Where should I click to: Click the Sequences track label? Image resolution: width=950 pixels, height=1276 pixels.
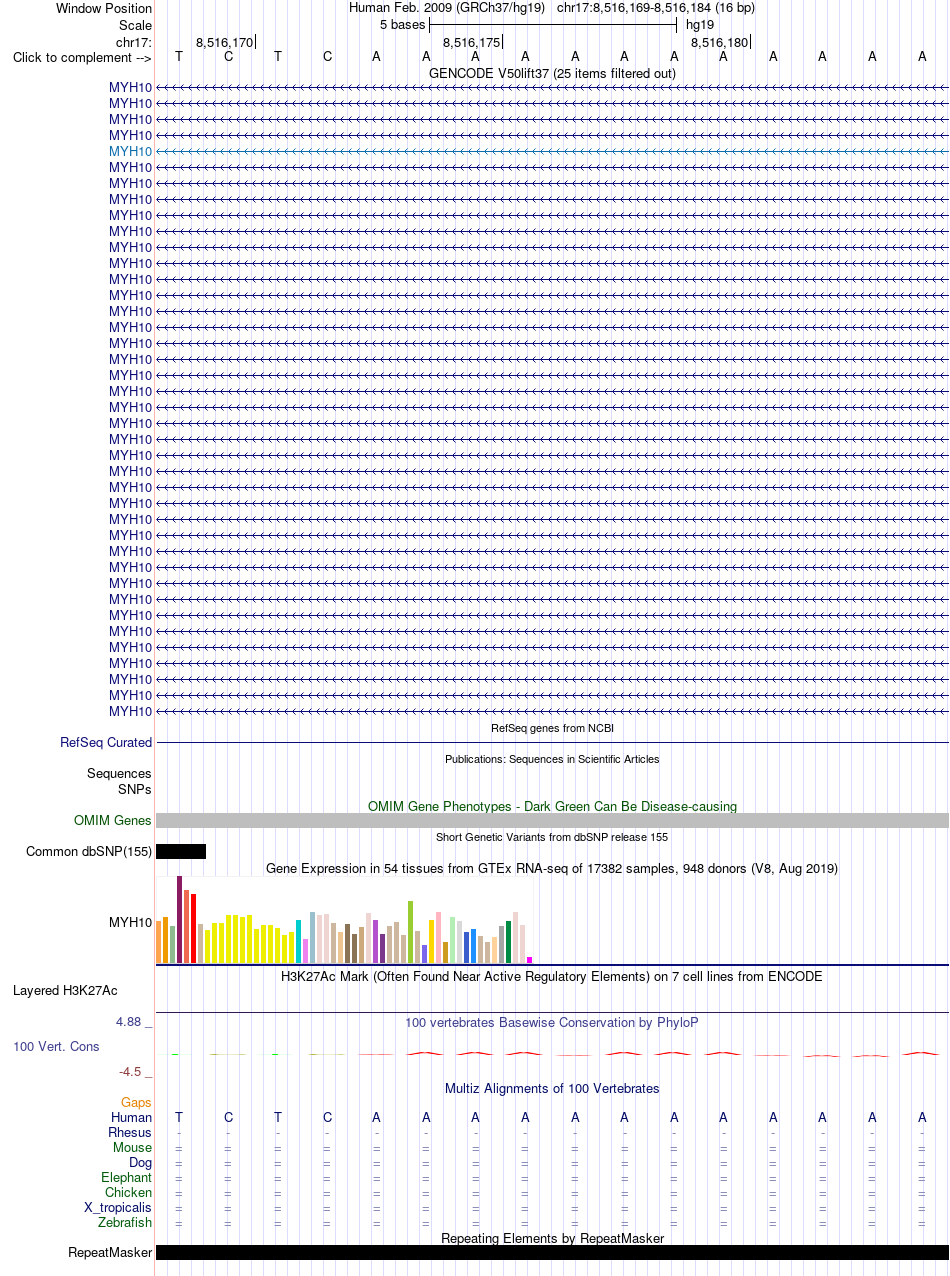pos(119,773)
